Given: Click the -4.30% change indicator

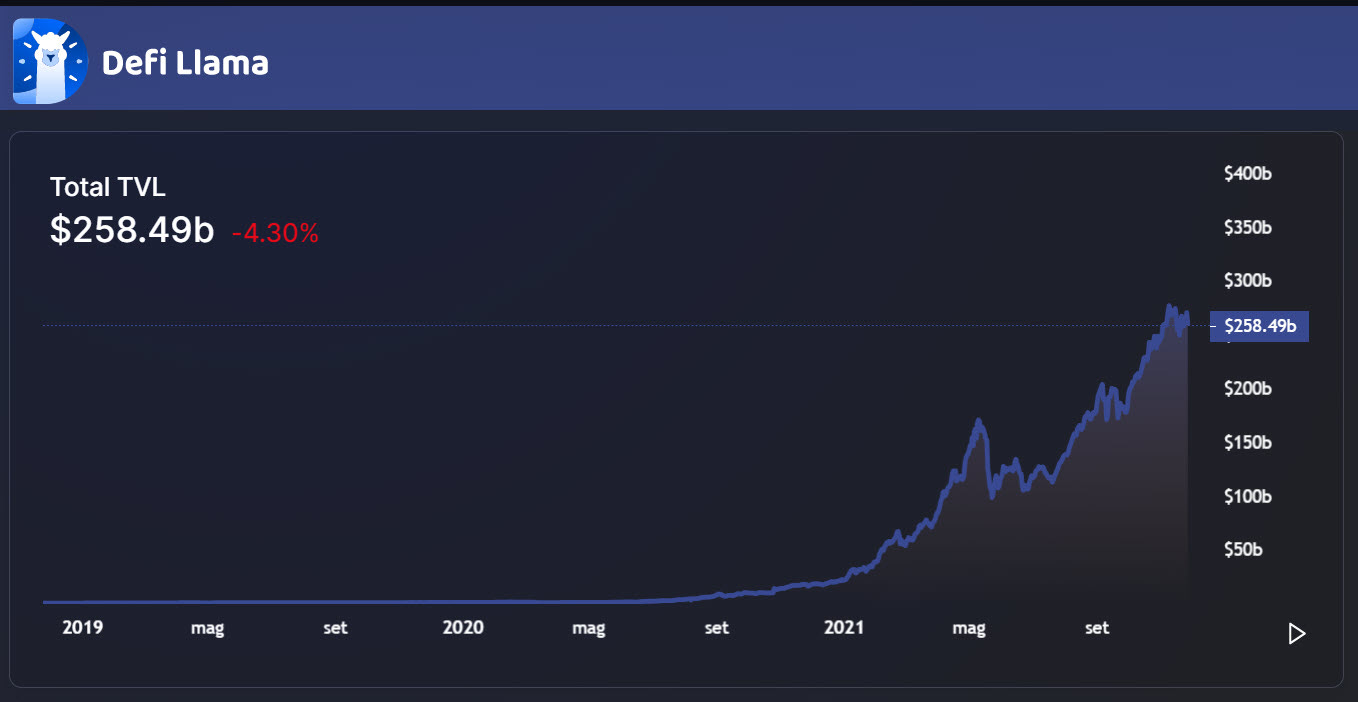Looking at the screenshot, I should [275, 234].
